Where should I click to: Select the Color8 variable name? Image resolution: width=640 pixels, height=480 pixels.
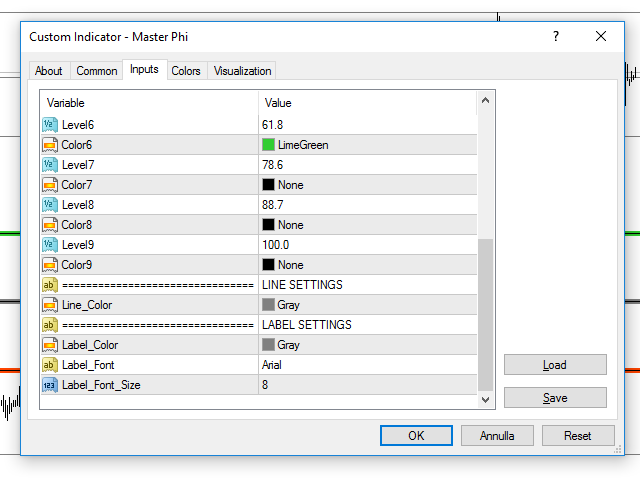pos(77,225)
